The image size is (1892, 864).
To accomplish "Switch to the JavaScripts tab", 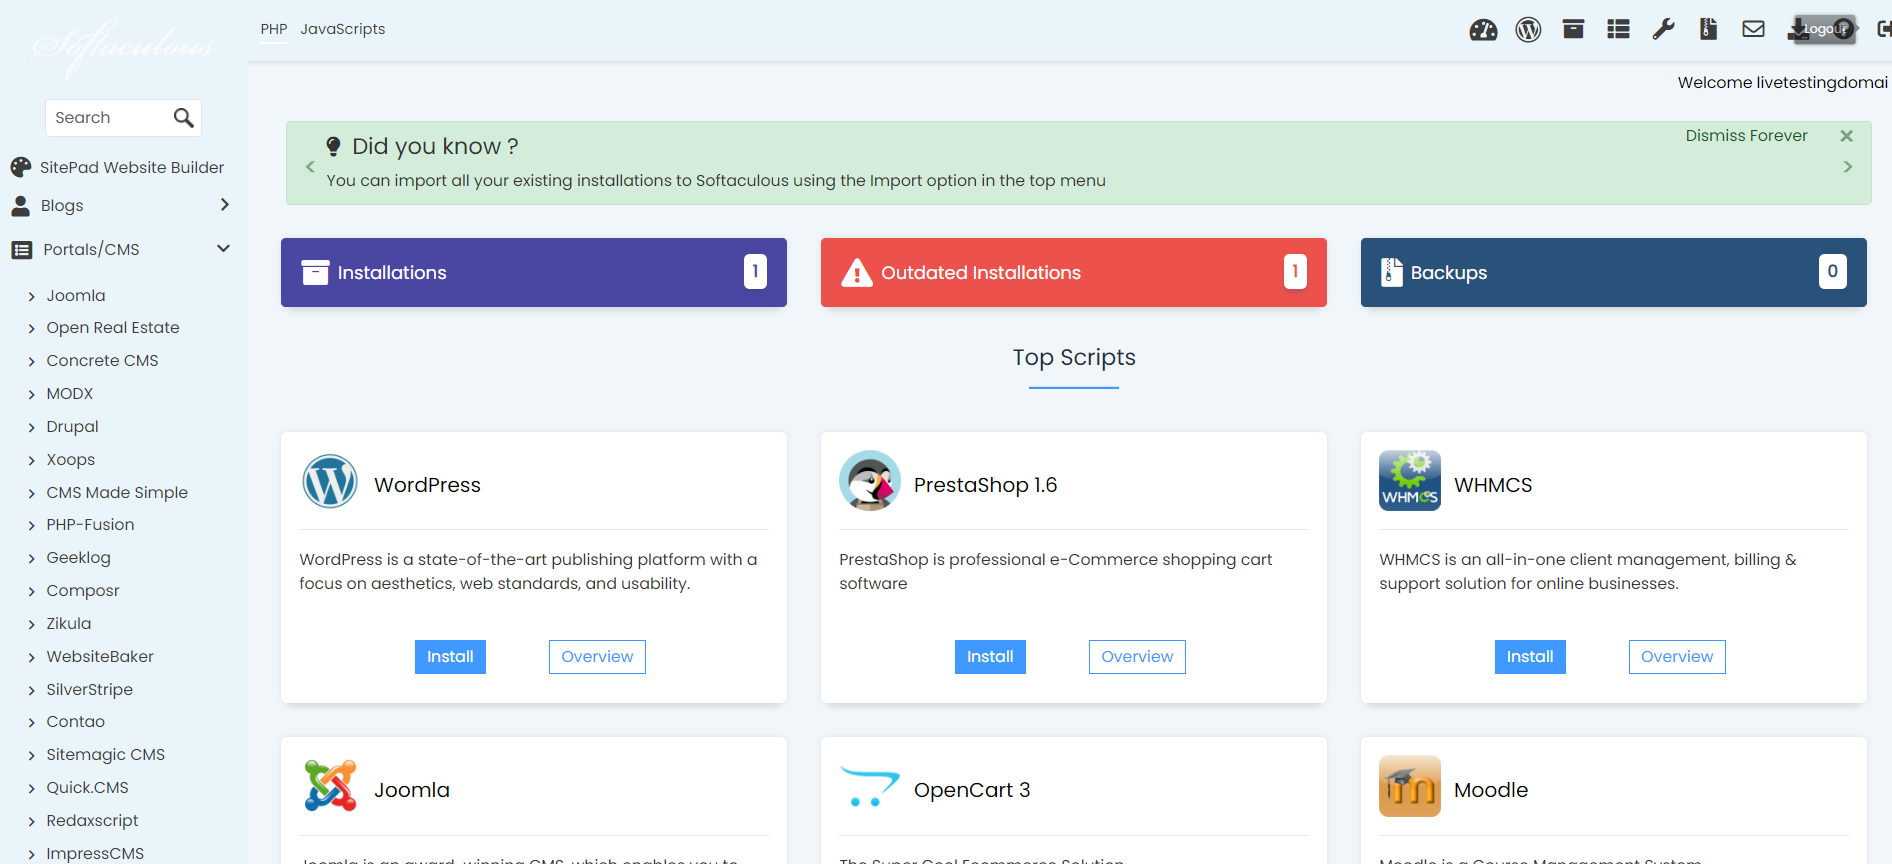I will tap(343, 29).
